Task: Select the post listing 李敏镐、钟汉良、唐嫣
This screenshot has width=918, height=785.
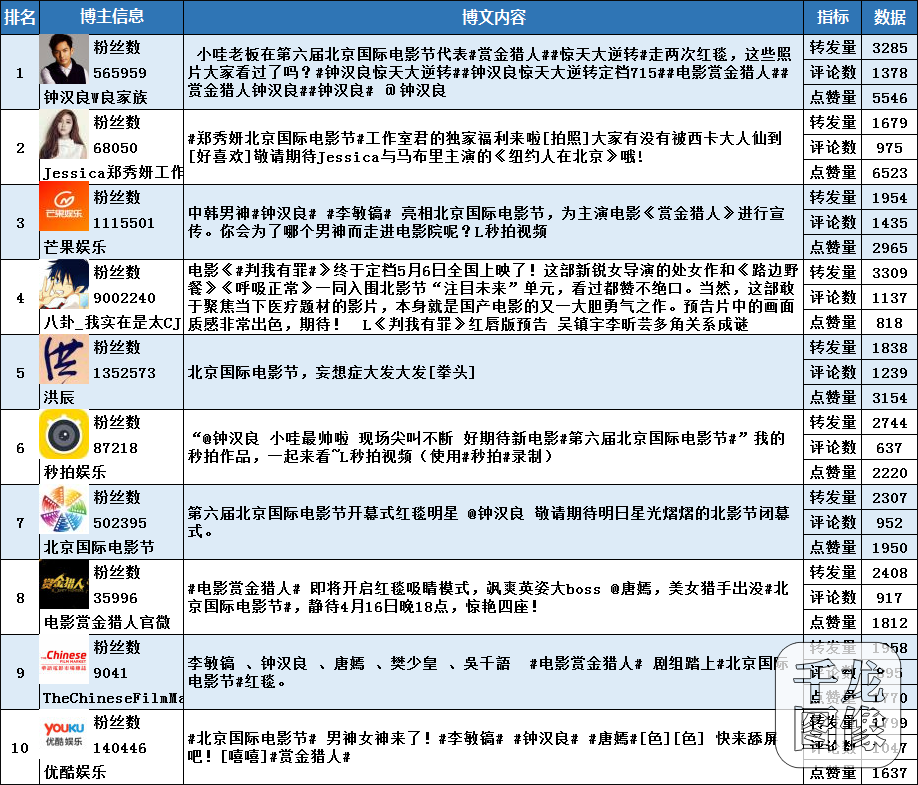Action: coord(488,671)
